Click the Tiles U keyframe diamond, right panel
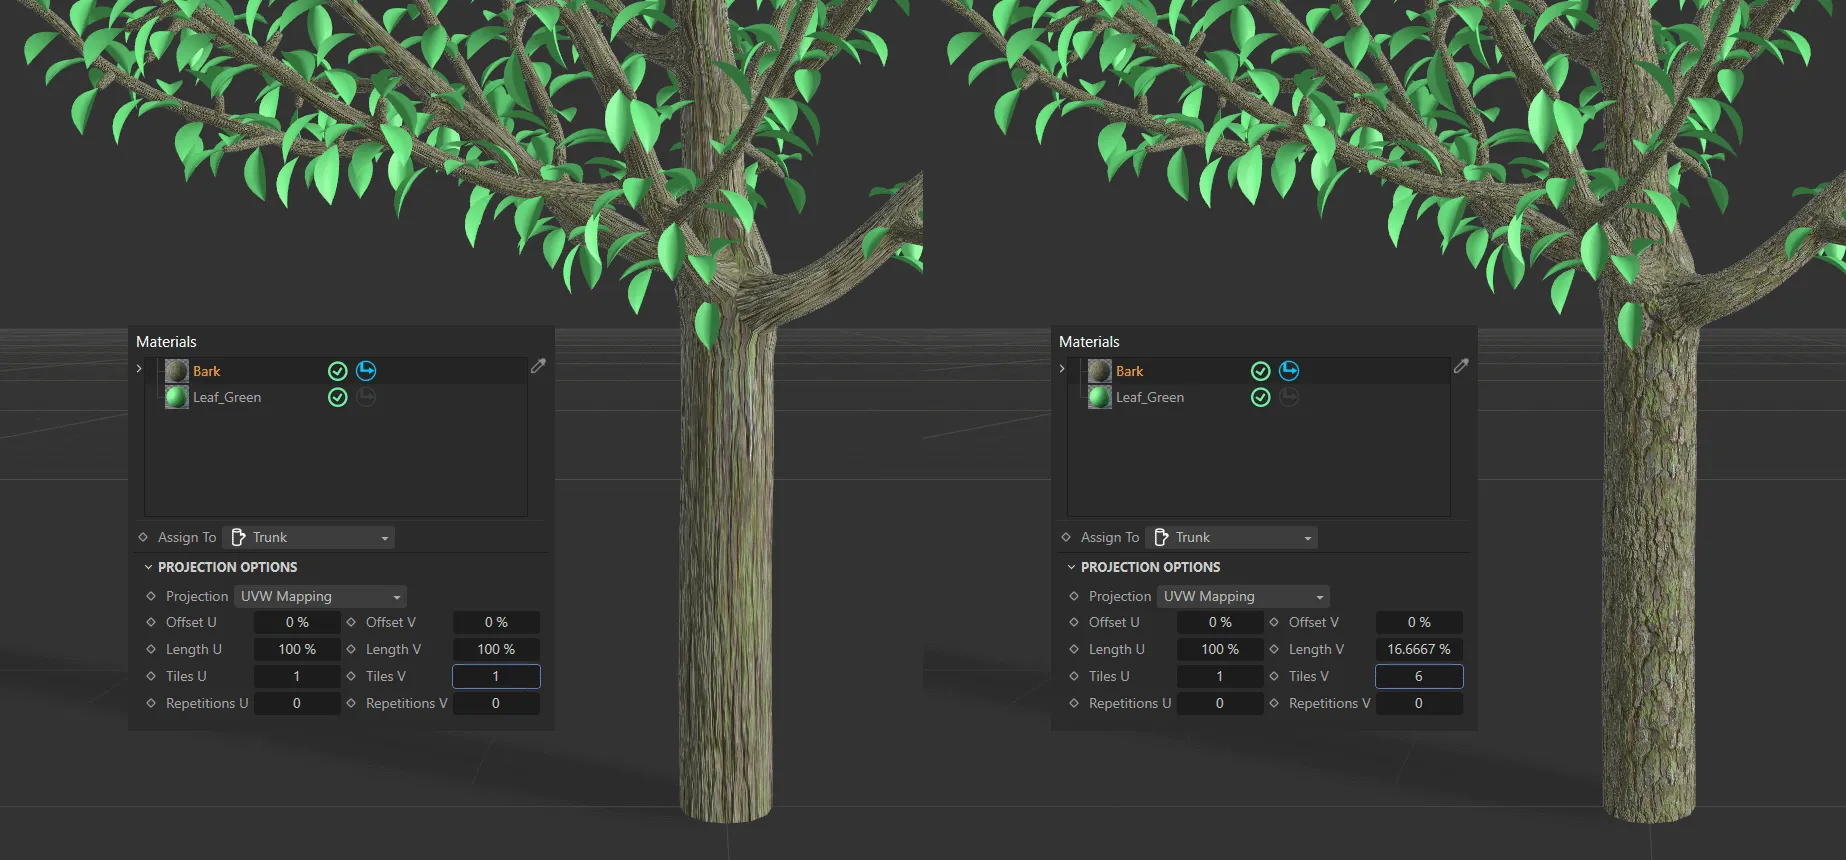The height and width of the screenshot is (860, 1846). 1074,676
